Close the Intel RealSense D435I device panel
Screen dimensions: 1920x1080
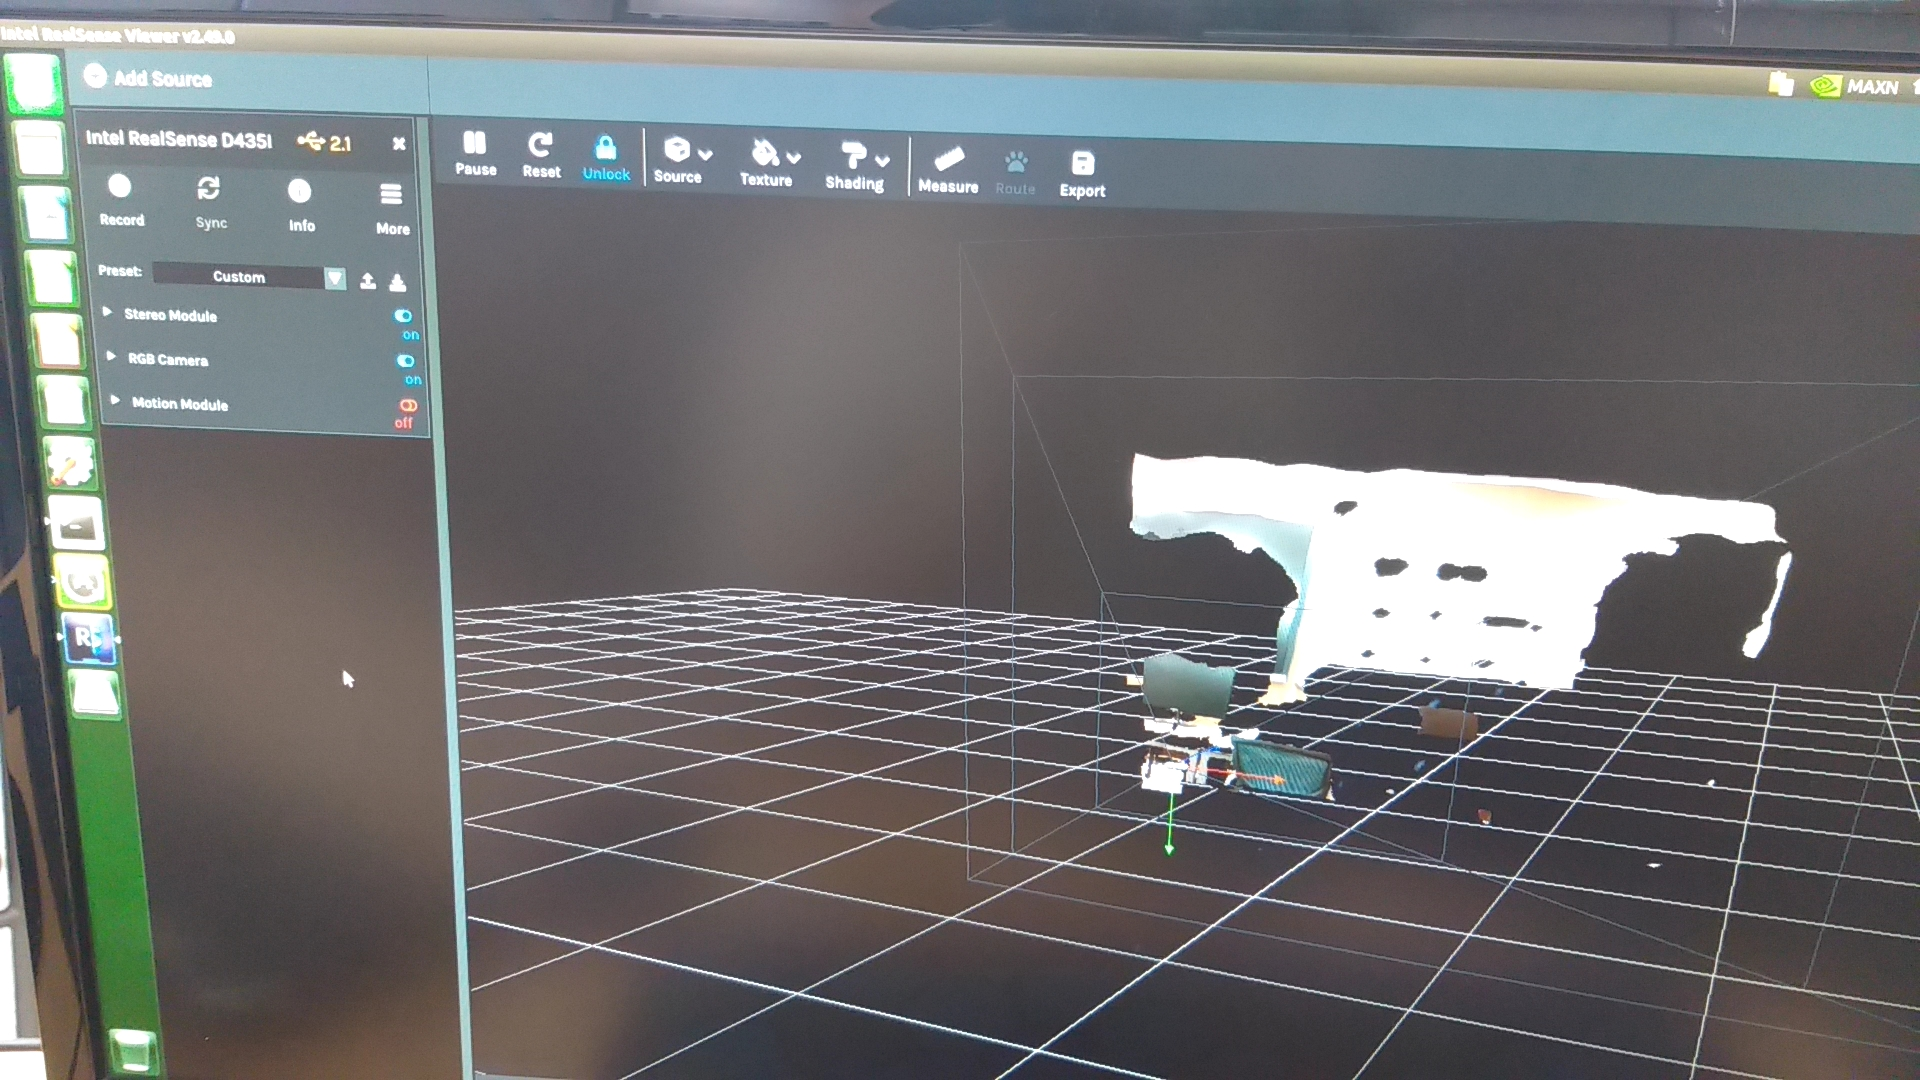pyautogui.click(x=399, y=144)
